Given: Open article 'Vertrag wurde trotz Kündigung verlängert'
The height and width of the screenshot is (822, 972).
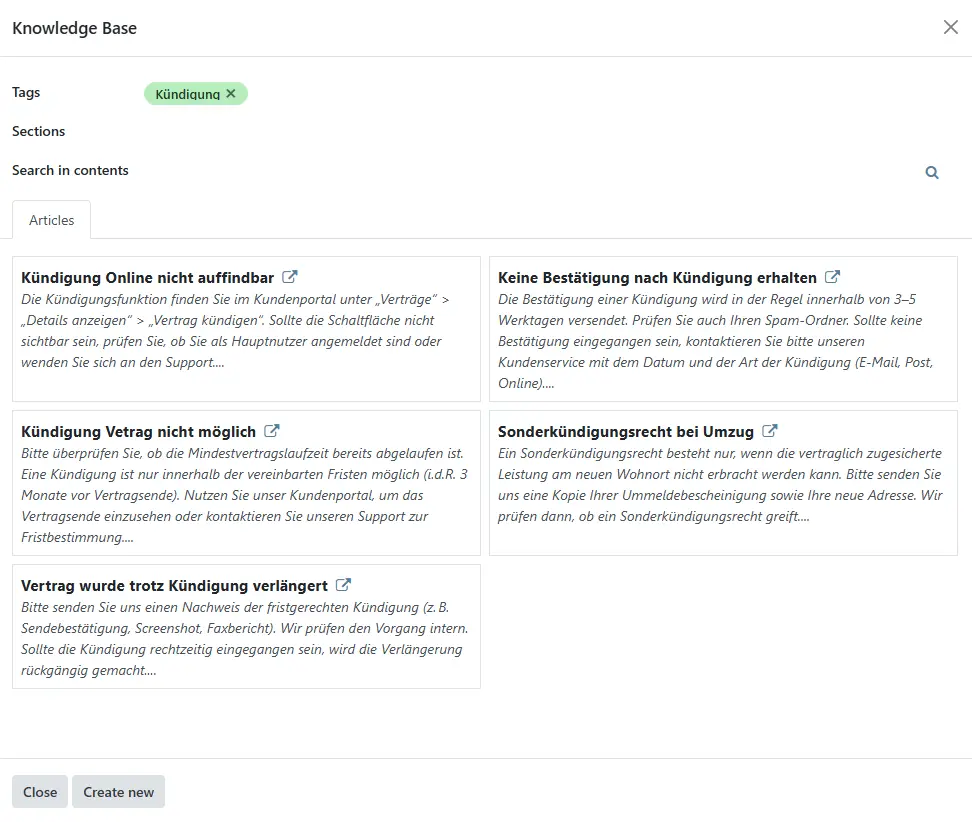Looking at the screenshot, I should [174, 586].
